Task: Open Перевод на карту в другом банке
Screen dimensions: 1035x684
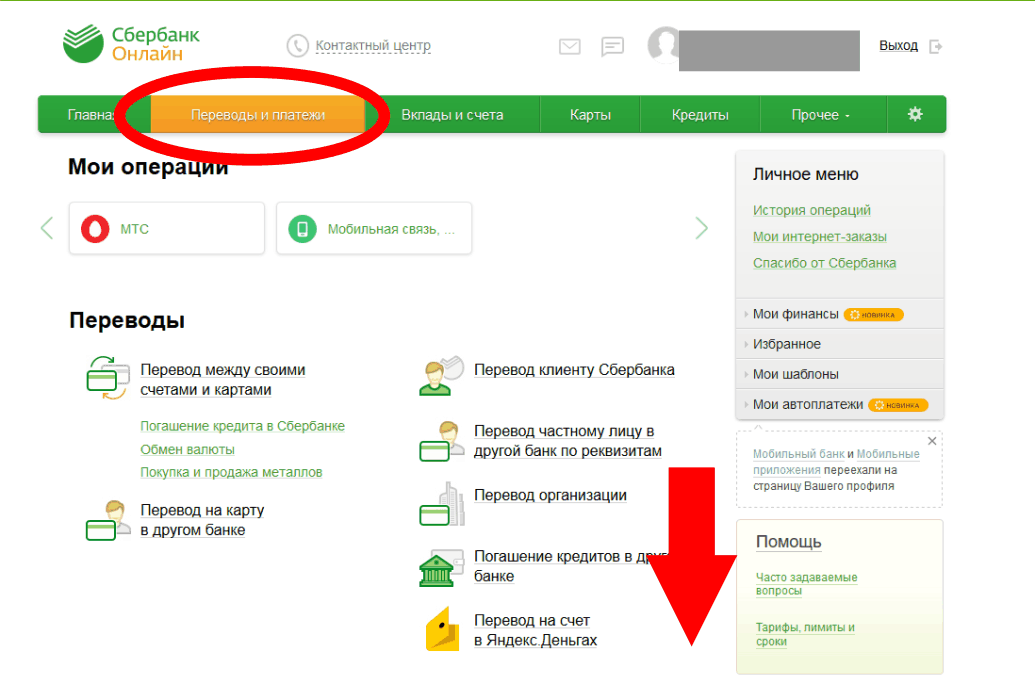Action: point(202,520)
